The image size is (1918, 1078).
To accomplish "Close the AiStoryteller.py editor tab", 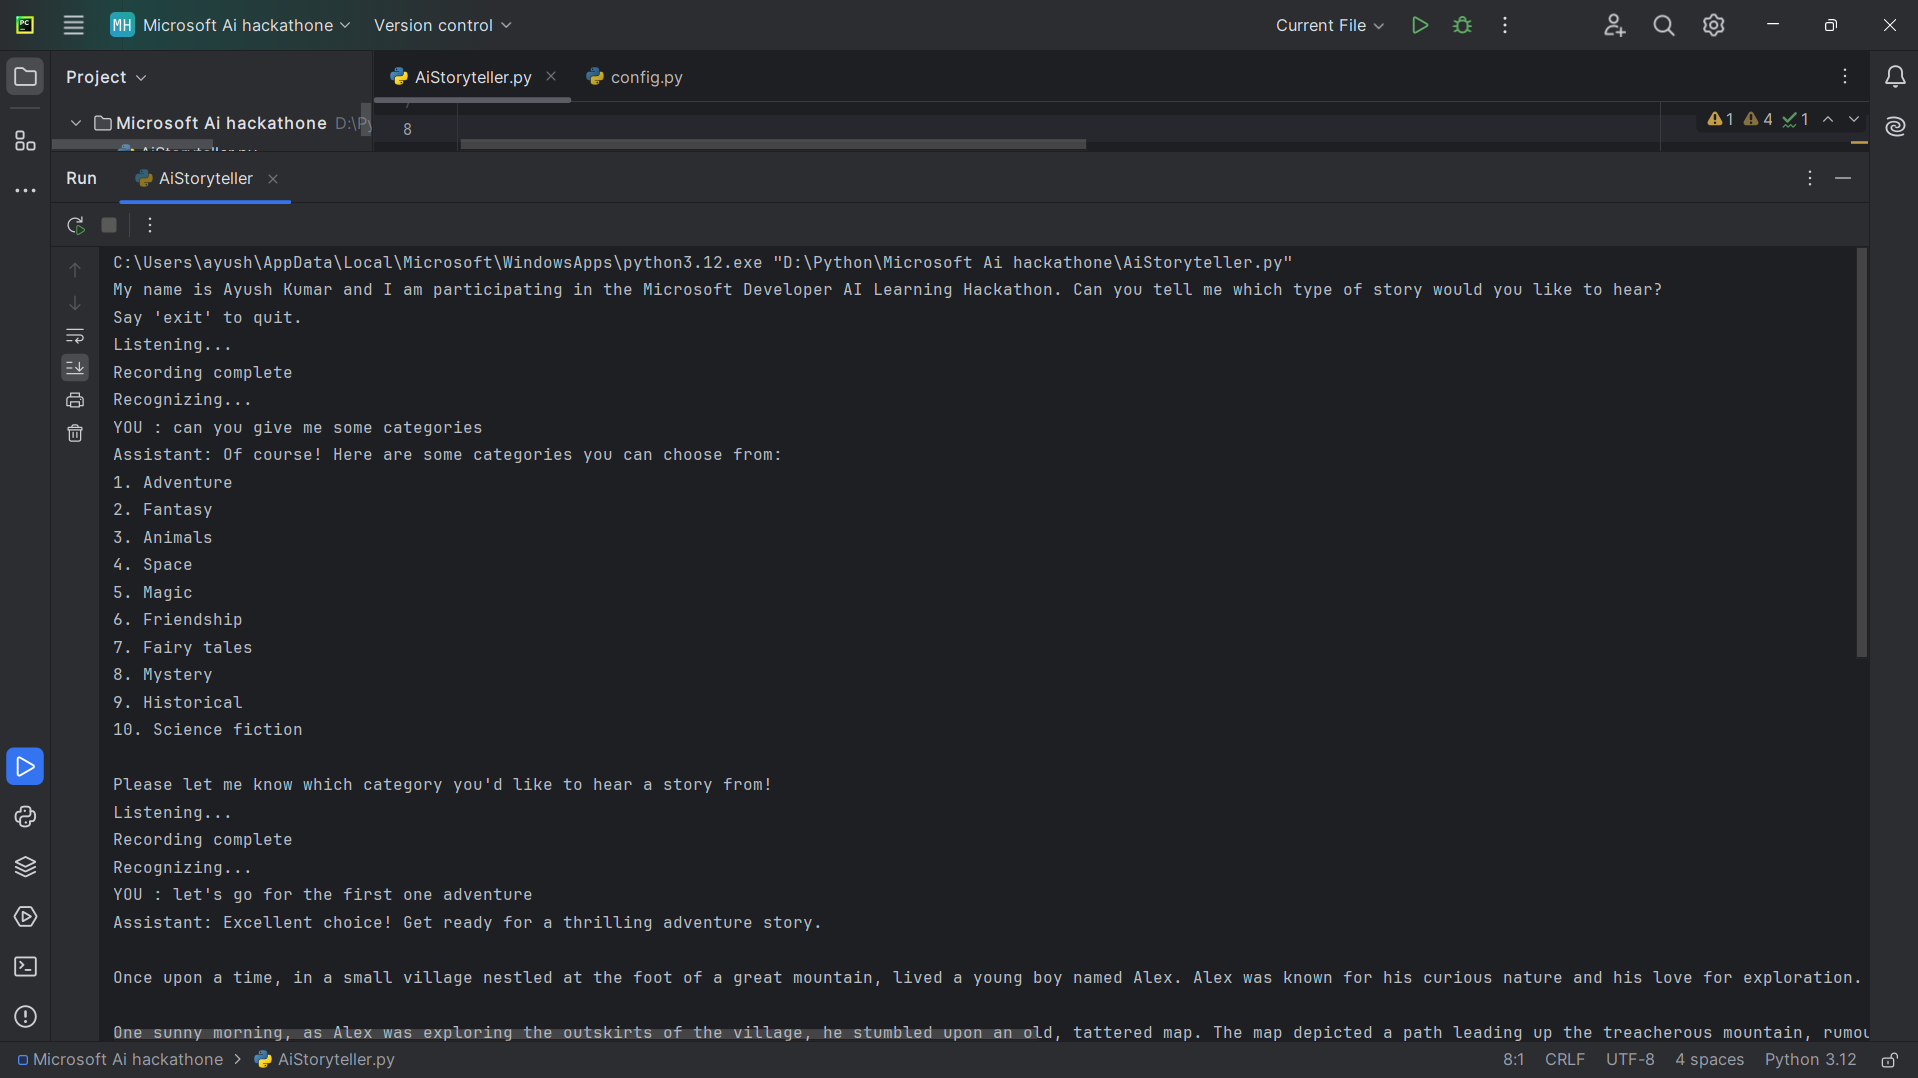I will 551,76.
